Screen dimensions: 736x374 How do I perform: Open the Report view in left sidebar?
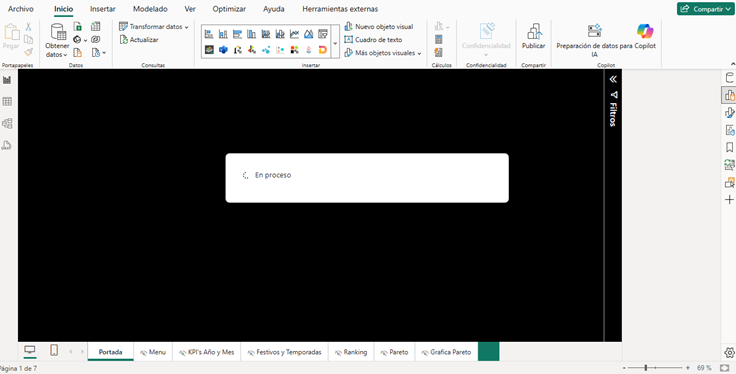point(7,80)
